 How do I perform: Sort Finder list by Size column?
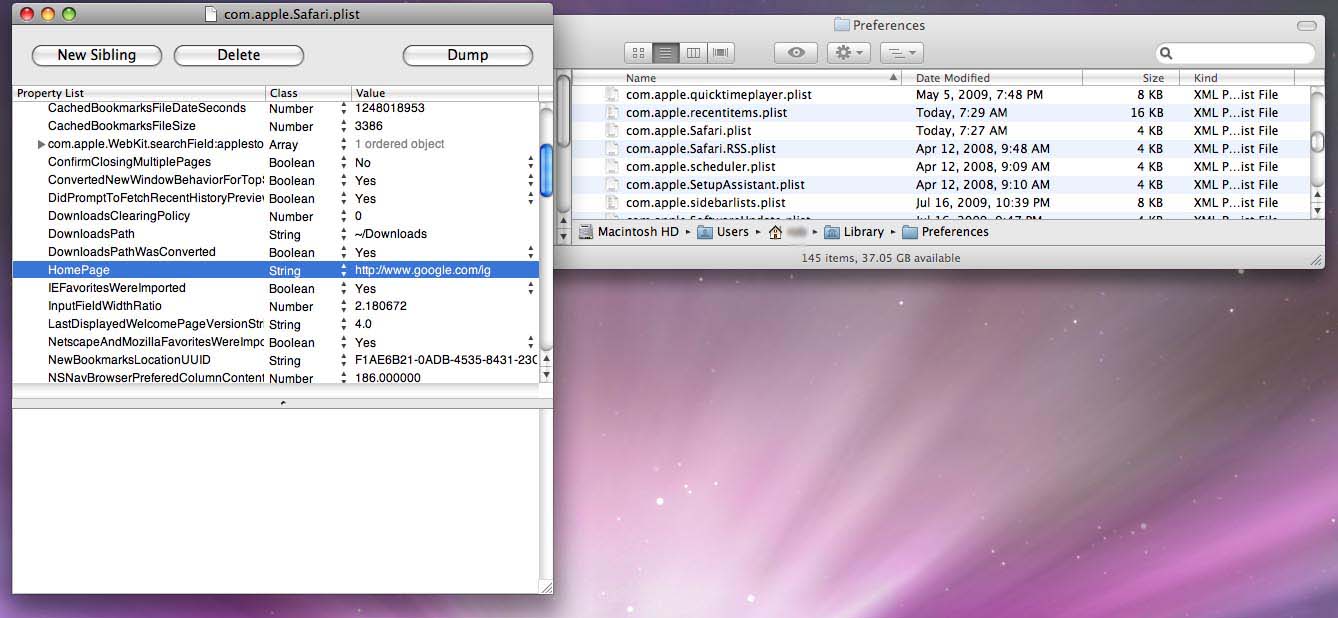1131,78
